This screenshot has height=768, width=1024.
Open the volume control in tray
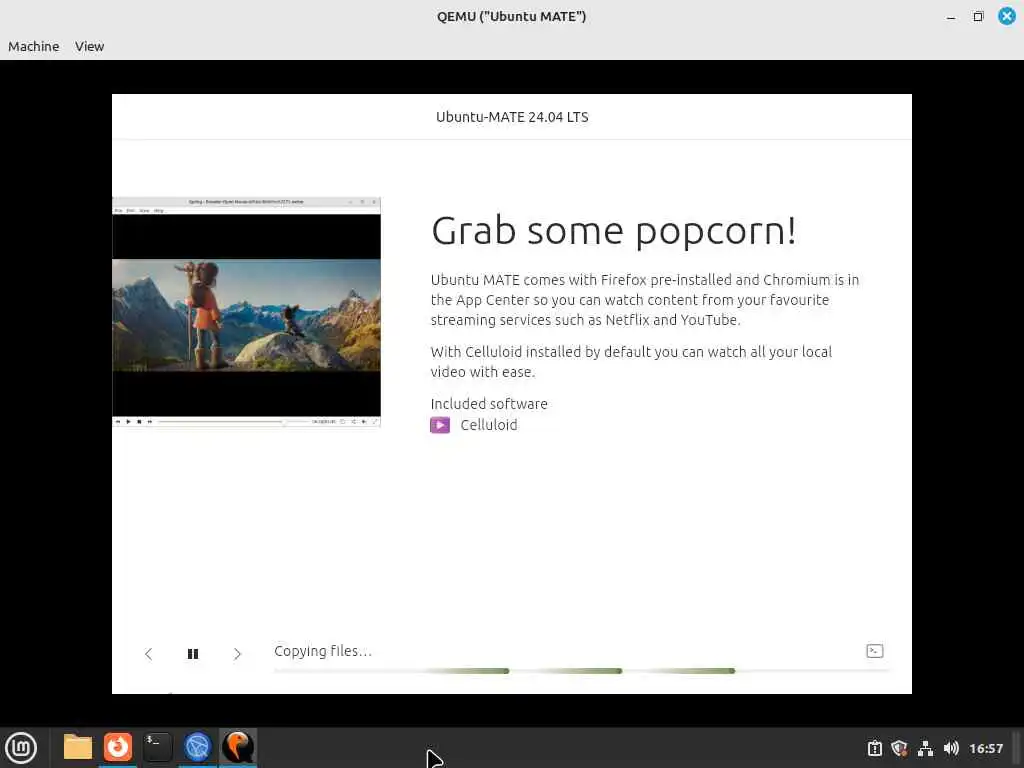pos(951,748)
